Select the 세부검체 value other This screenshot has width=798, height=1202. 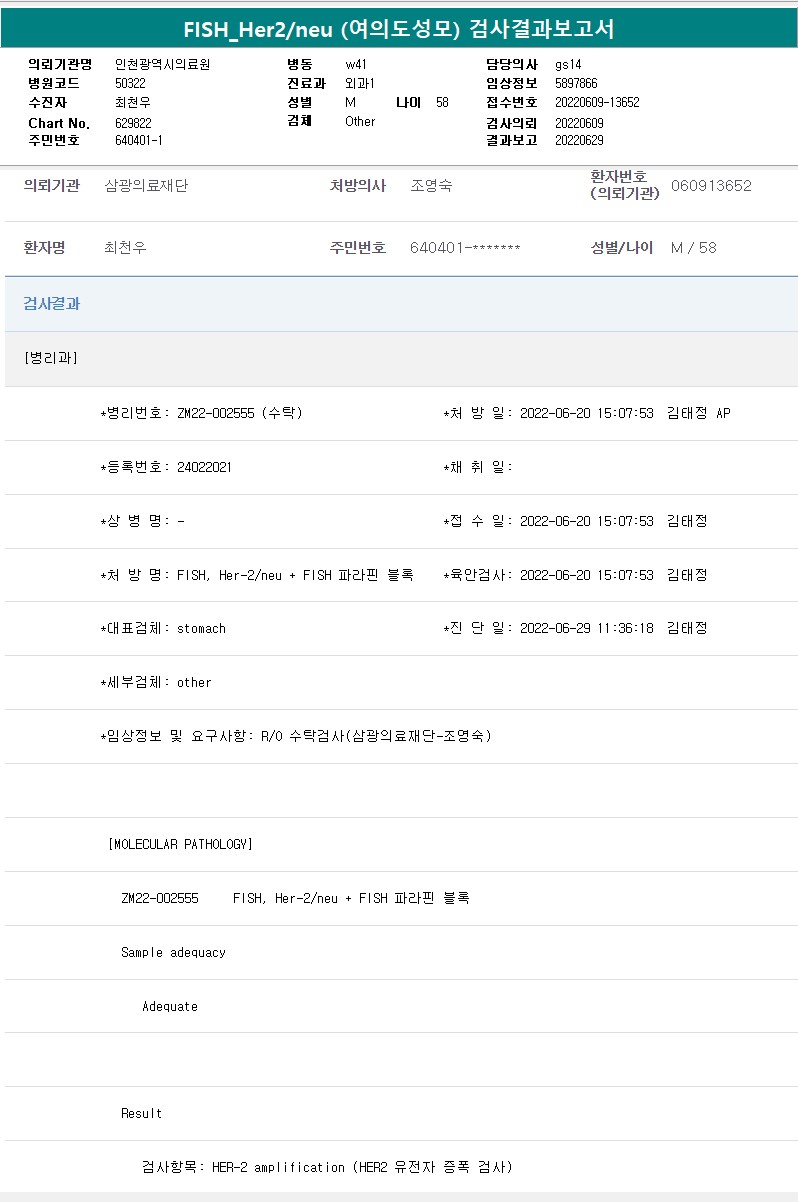pyautogui.click(x=194, y=683)
